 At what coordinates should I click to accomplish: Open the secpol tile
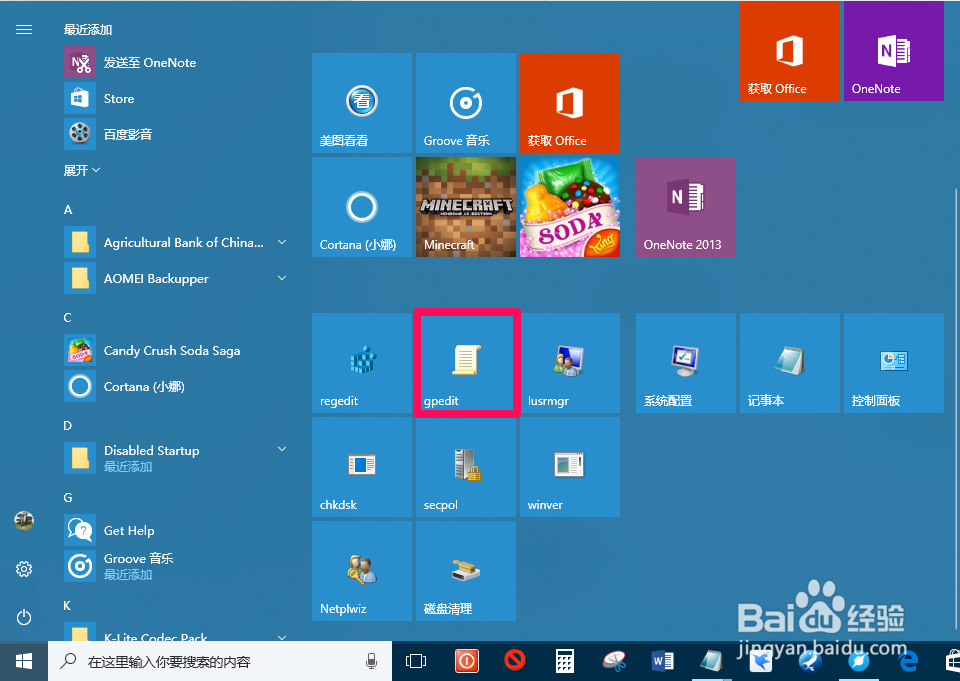pyautogui.click(x=466, y=467)
